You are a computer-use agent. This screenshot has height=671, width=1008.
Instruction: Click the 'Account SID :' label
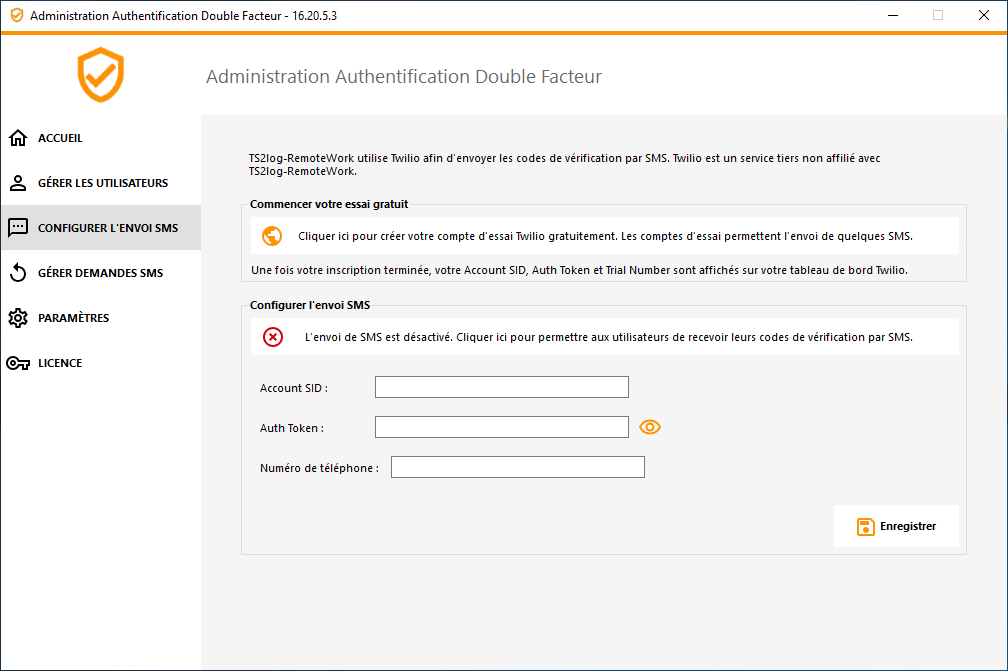coord(294,388)
